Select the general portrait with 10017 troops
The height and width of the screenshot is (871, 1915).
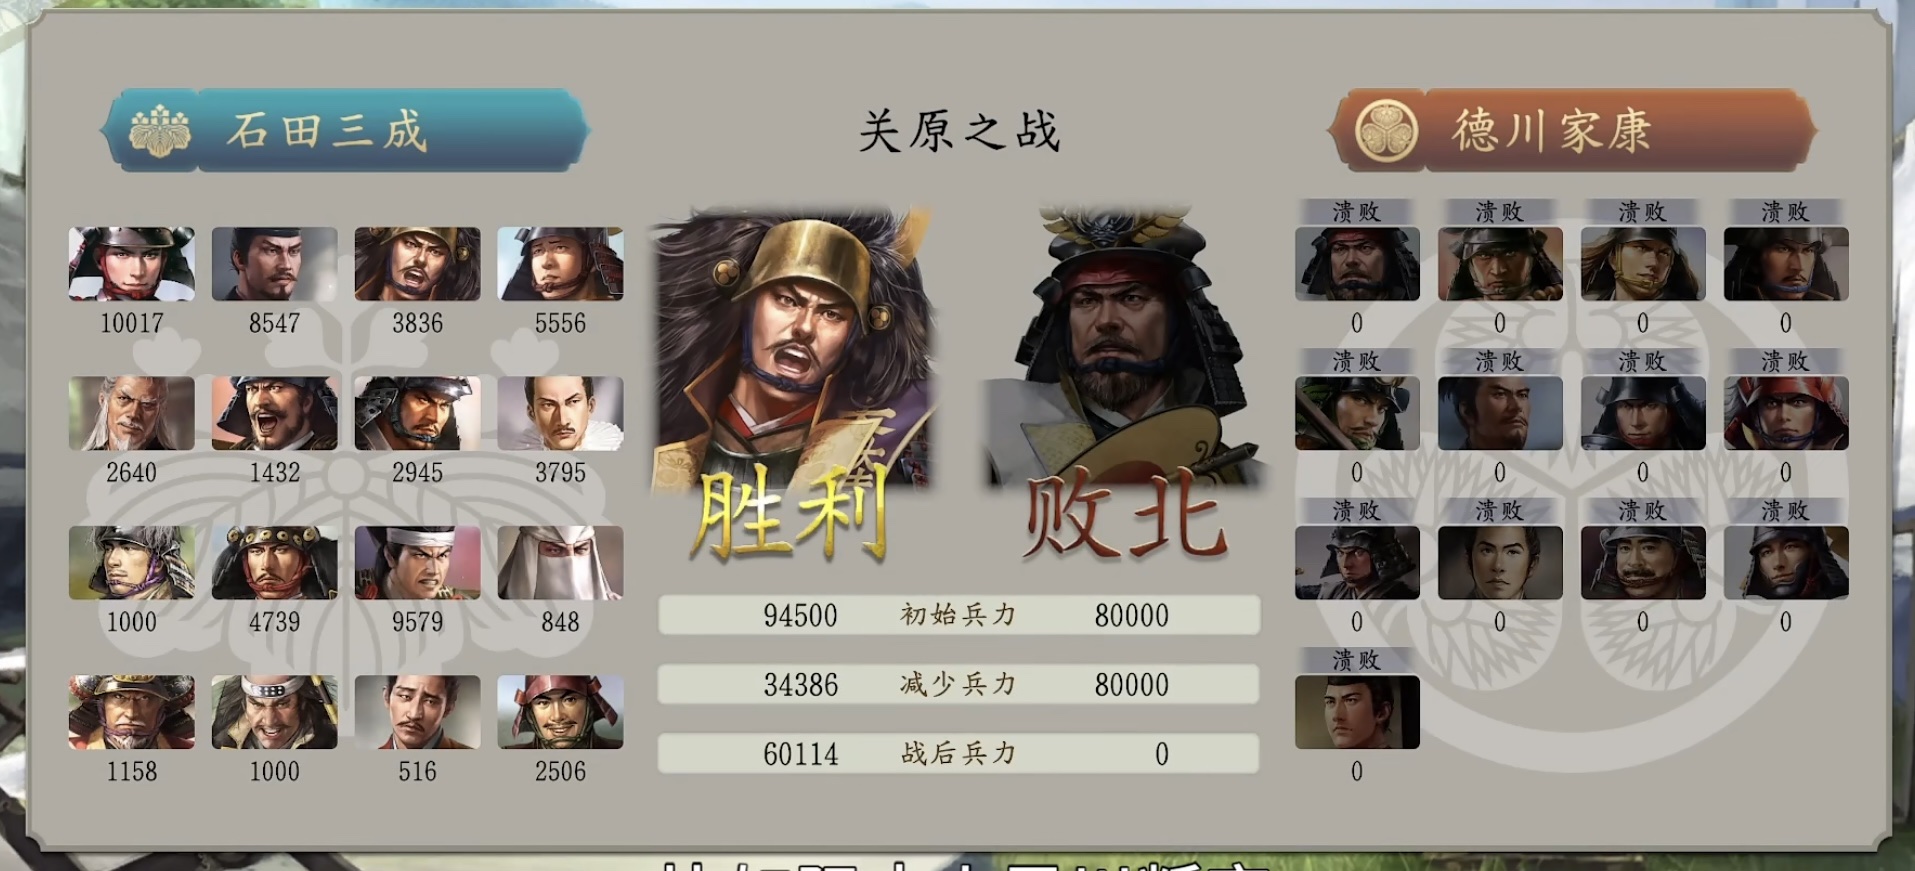click(x=132, y=264)
